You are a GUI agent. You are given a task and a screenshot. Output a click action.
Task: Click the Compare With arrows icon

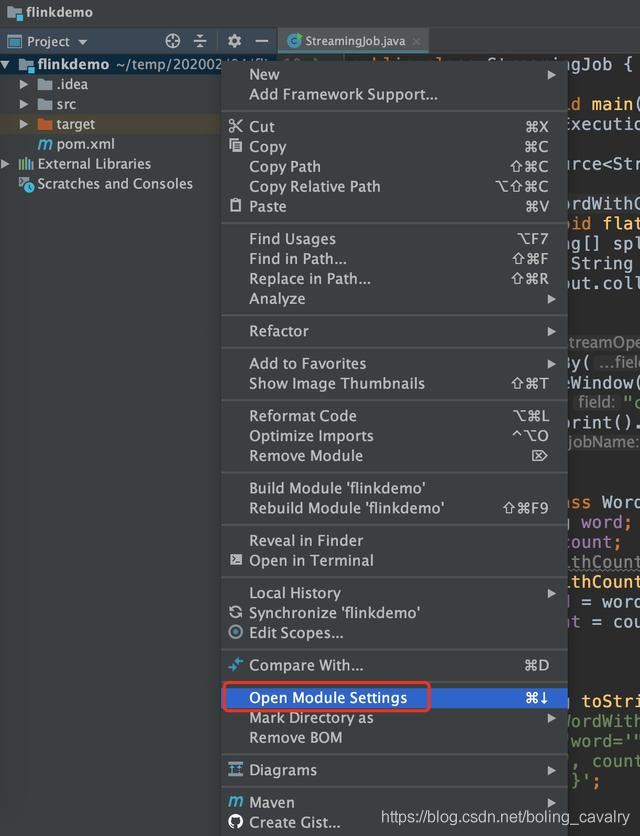(236, 665)
